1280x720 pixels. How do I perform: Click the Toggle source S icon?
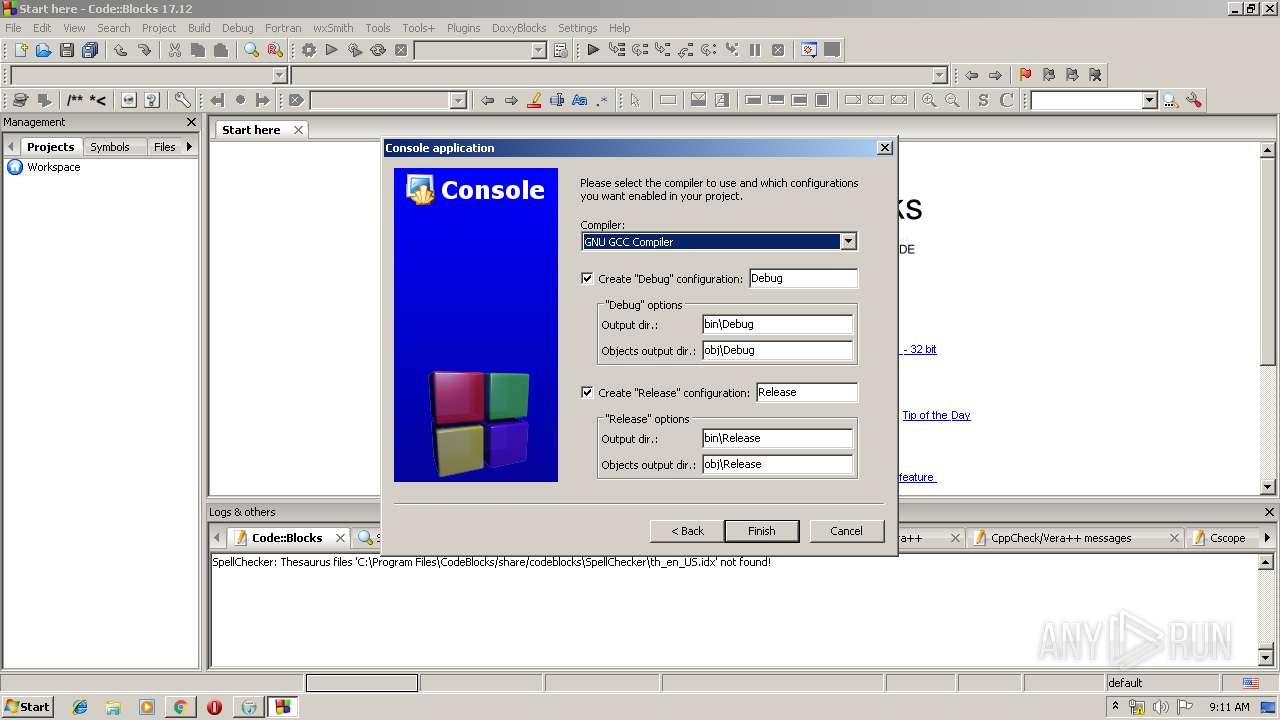[983, 100]
